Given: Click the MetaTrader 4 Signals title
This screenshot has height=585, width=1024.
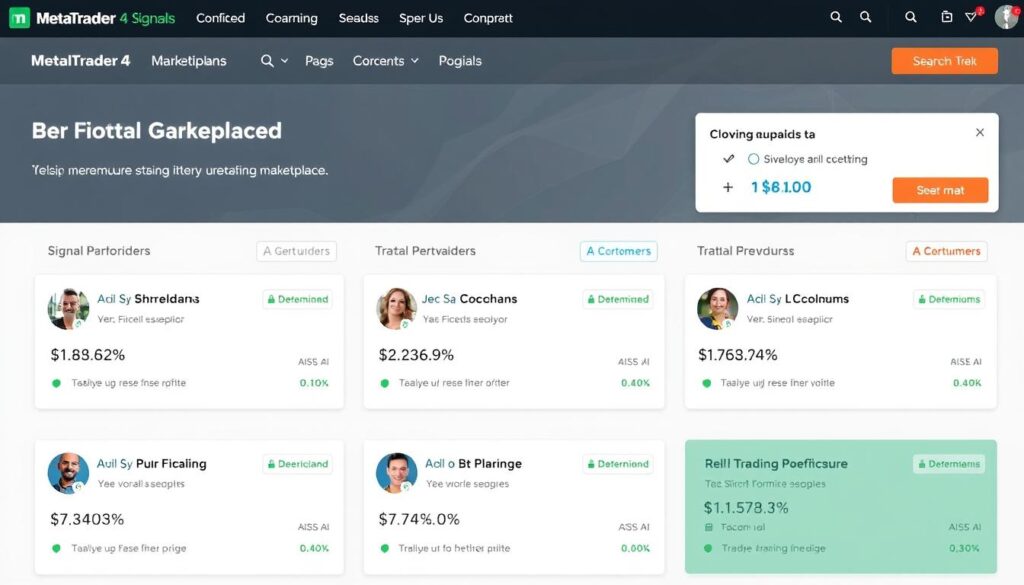Looking at the screenshot, I should tap(105, 18).
